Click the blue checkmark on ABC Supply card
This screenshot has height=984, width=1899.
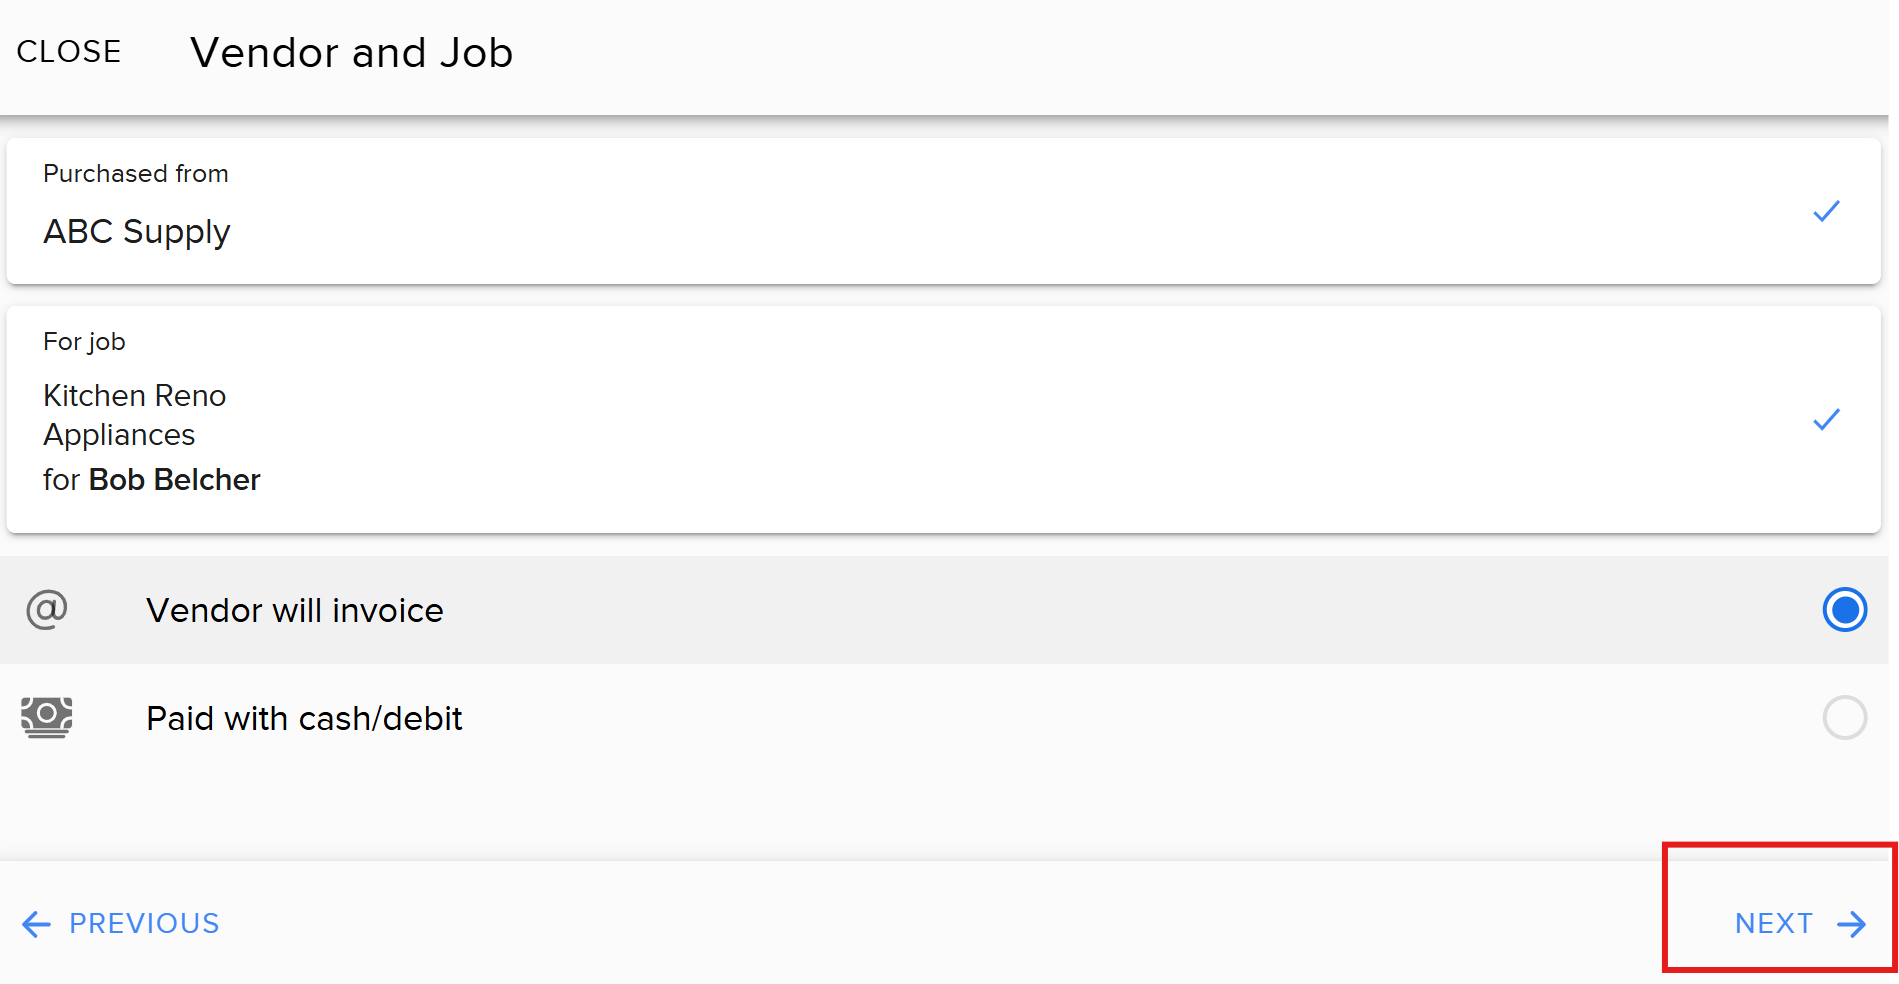point(1827,211)
